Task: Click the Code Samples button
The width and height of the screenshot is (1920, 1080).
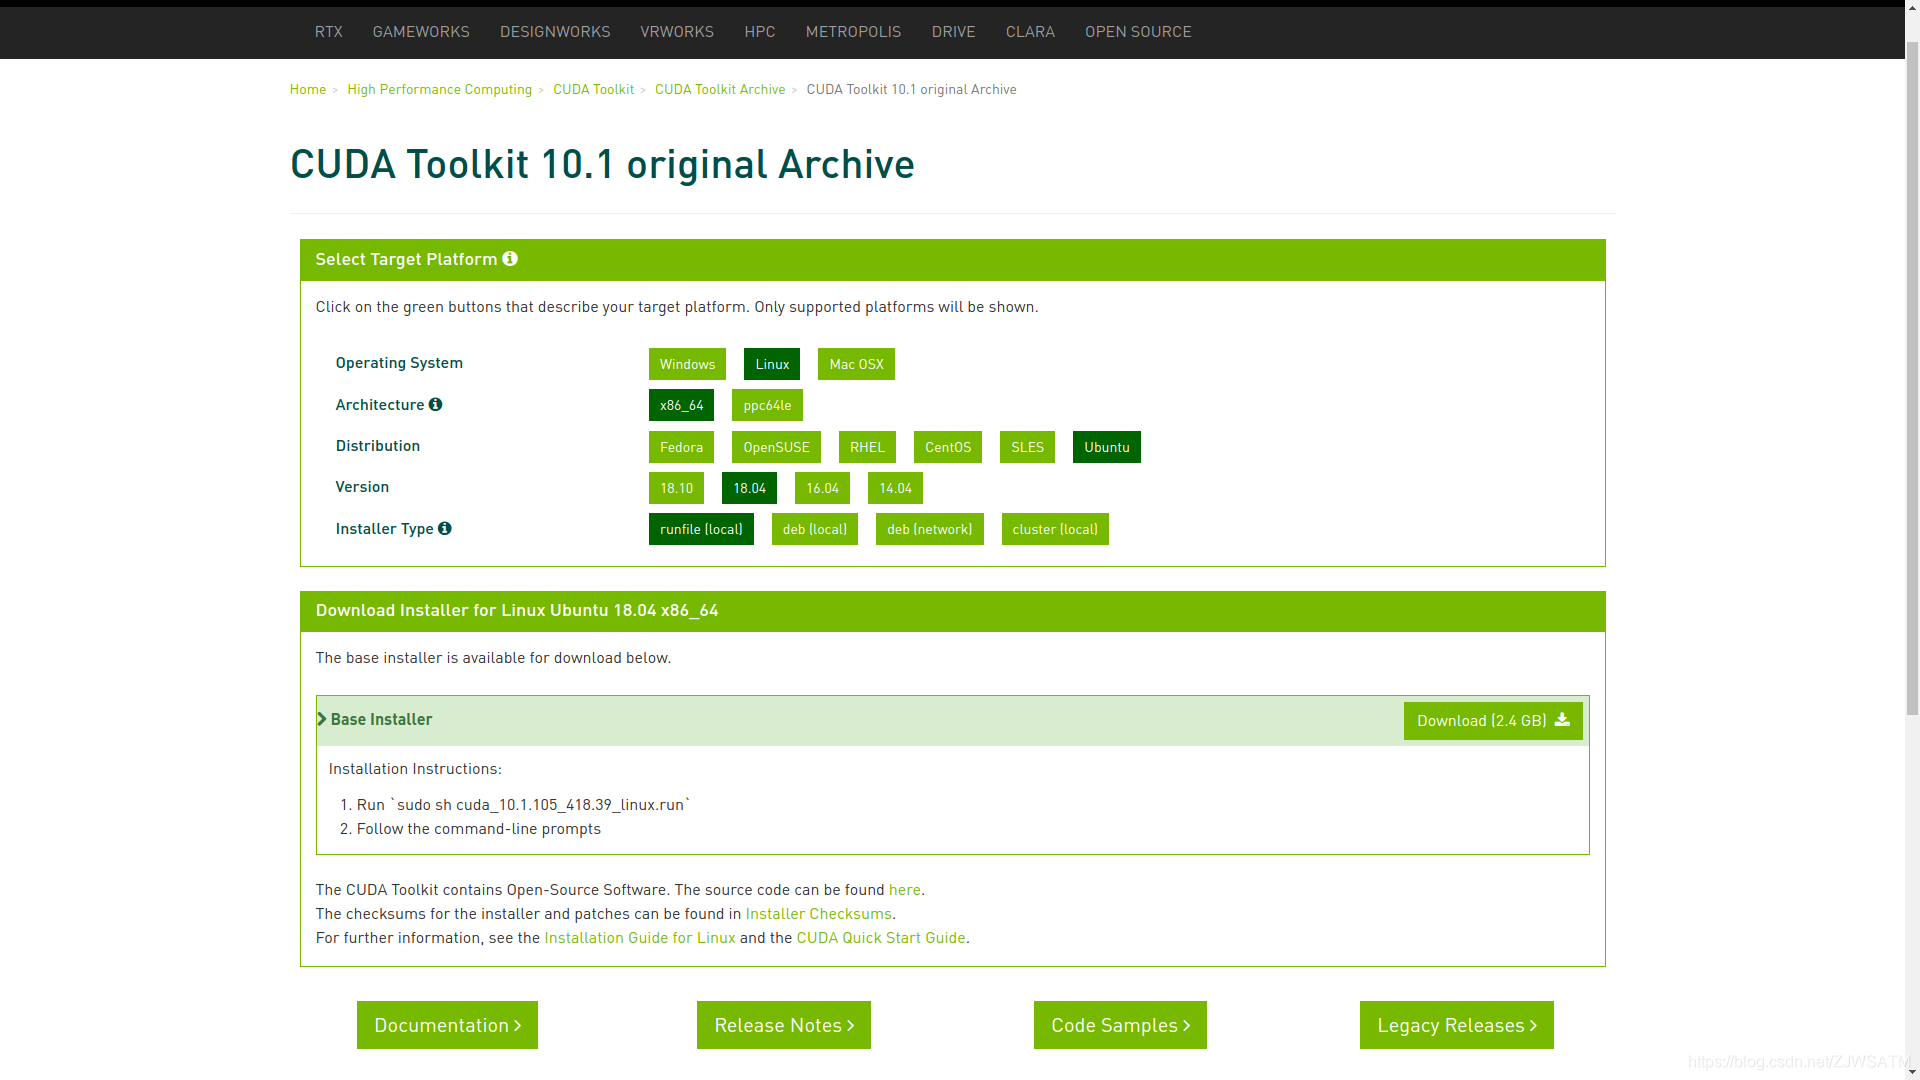Action: tap(1120, 1025)
